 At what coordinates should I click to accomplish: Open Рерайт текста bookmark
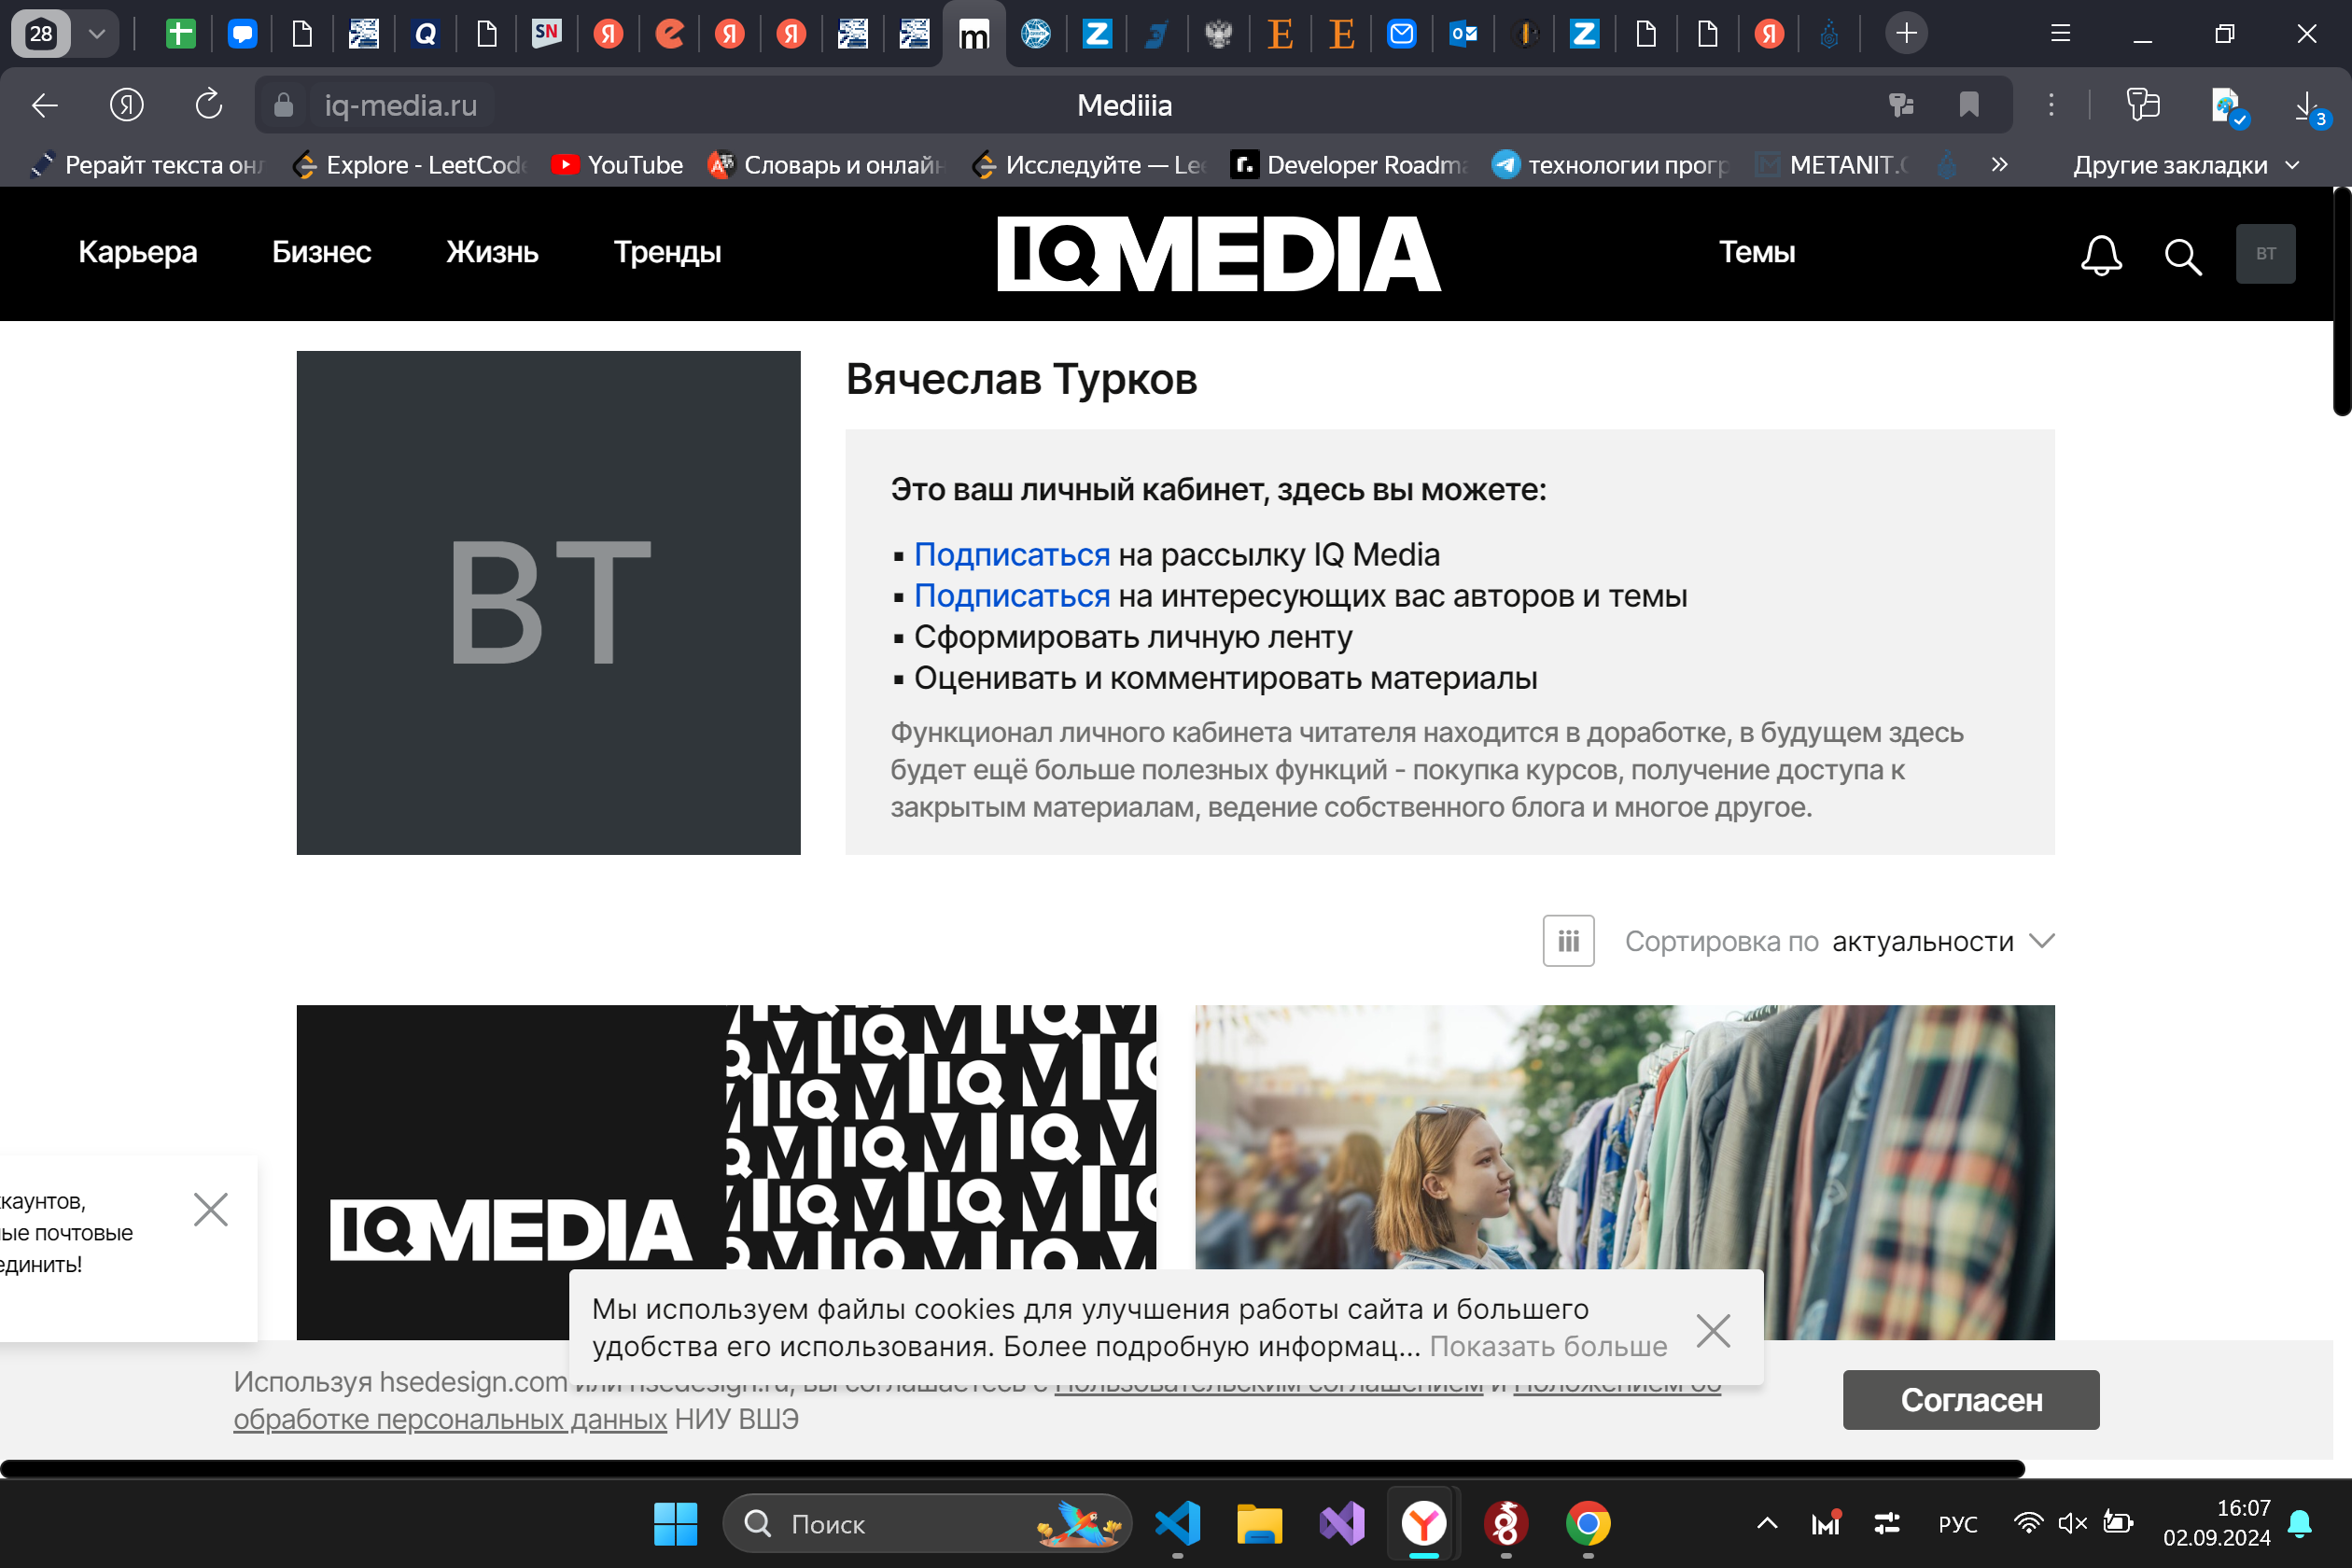click(x=146, y=165)
